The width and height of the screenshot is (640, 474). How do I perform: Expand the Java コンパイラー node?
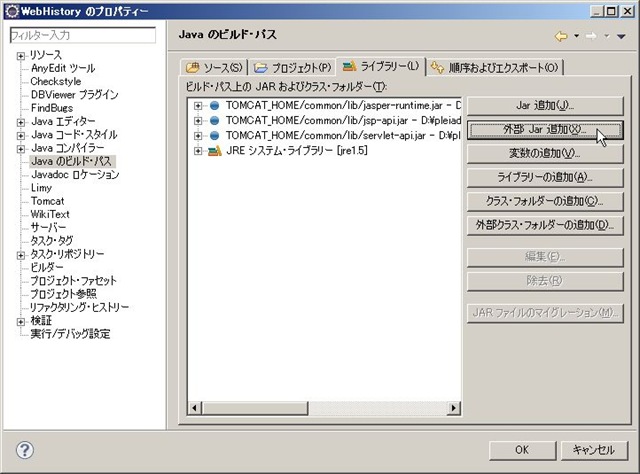click(20, 149)
